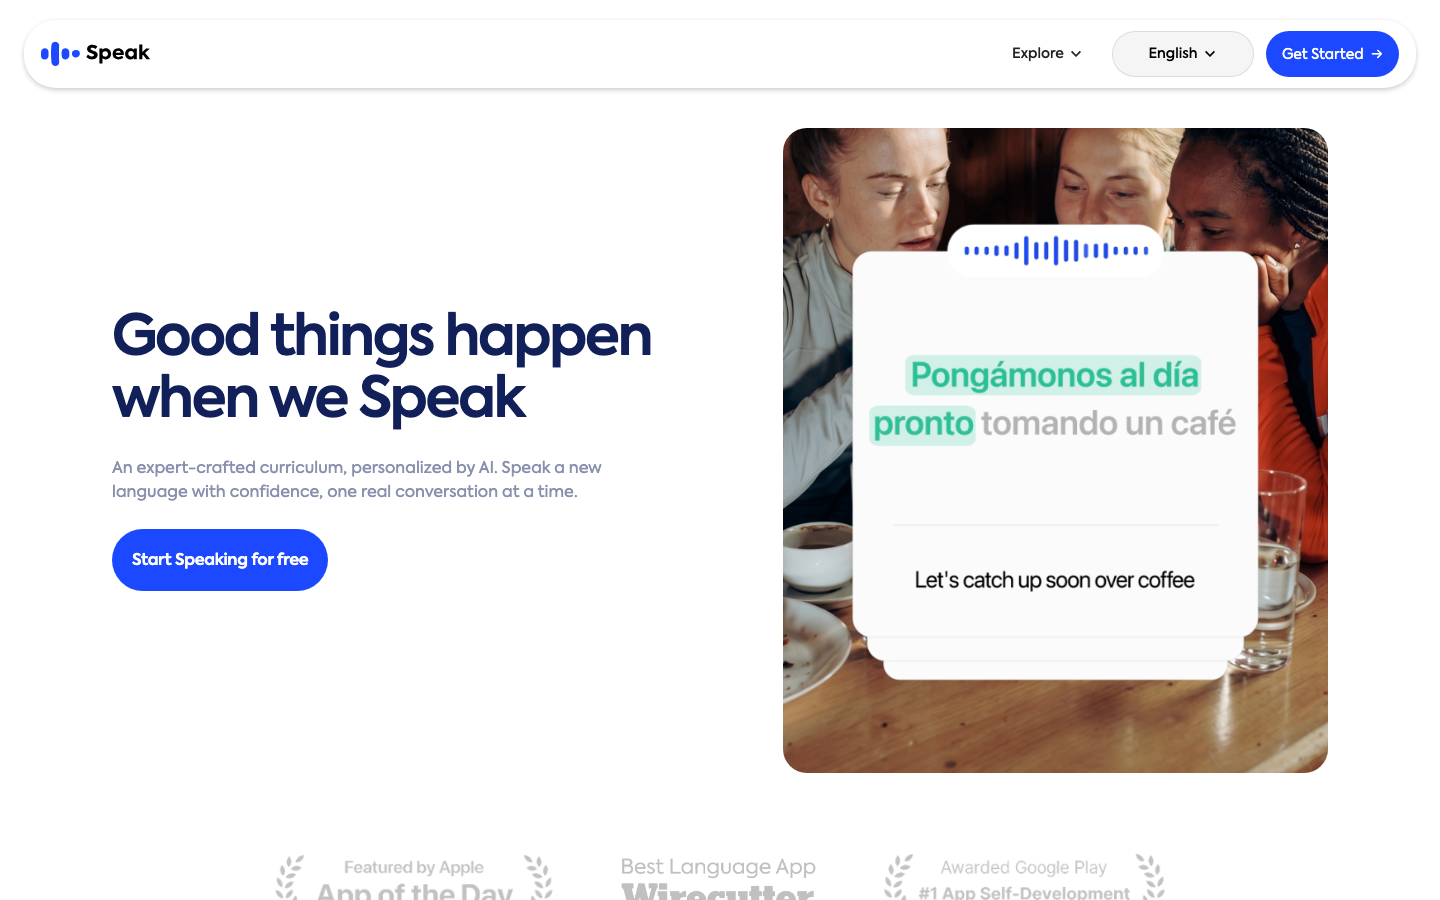This screenshot has height=900, width=1440.
Task: Click the Speak logo in the header
Action: (95, 53)
